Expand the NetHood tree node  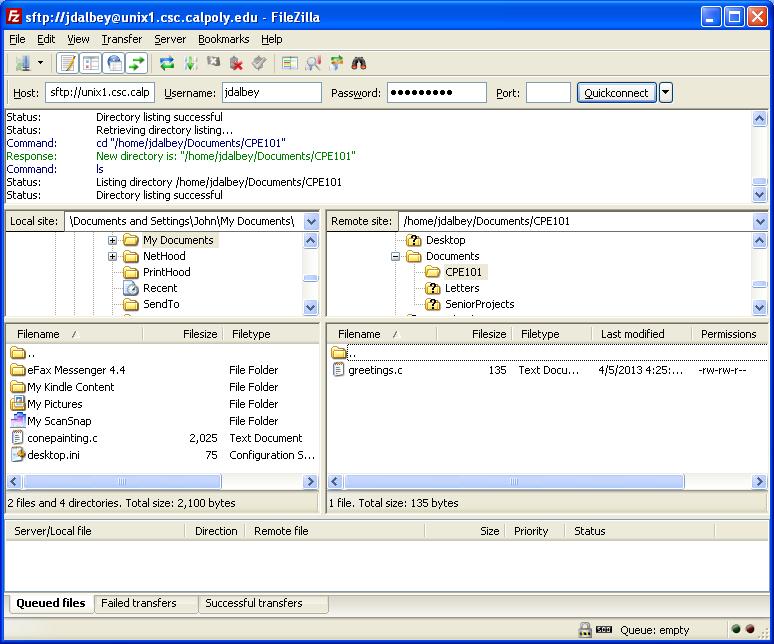click(x=113, y=256)
